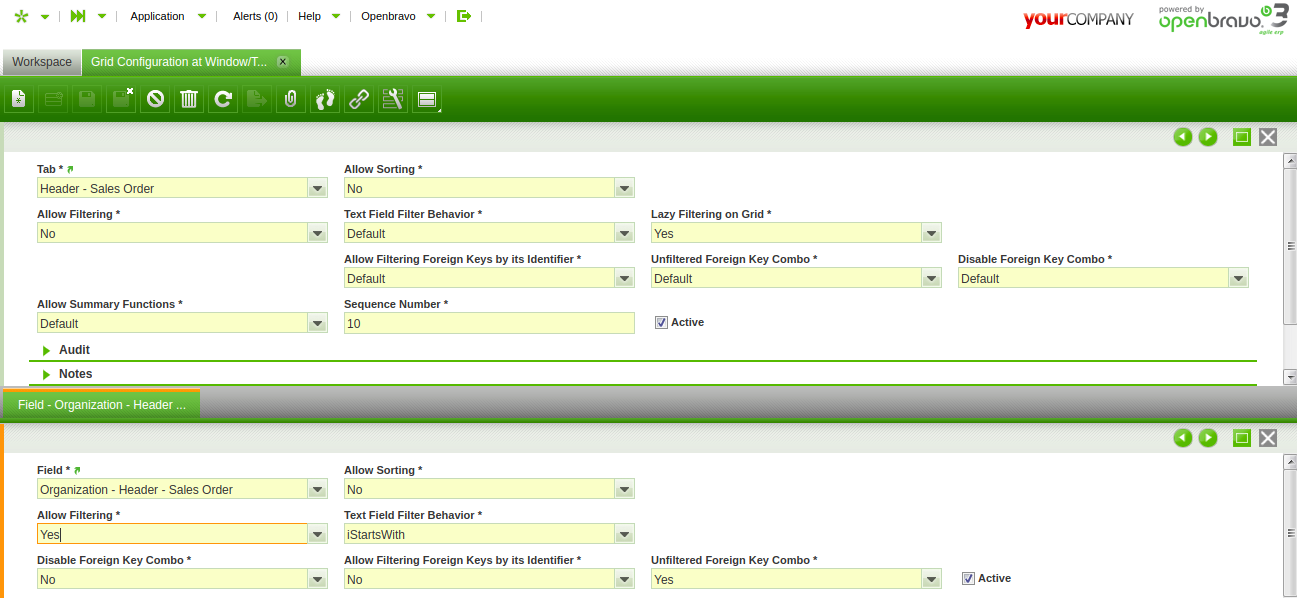The height and width of the screenshot is (598, 1297).
Task: Open Field form Unfiltered Foreign Key Combo dropdown
Action: click(x=932, y=579)
